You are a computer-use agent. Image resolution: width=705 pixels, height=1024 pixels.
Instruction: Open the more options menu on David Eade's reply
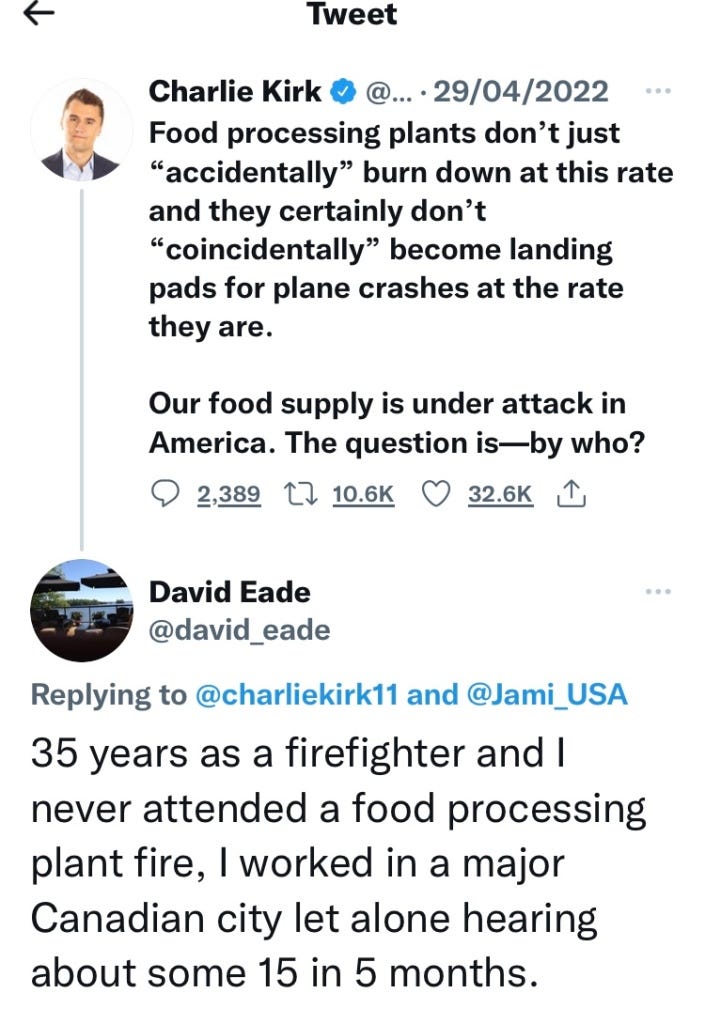pyautogui.click(x=660, y=591)
